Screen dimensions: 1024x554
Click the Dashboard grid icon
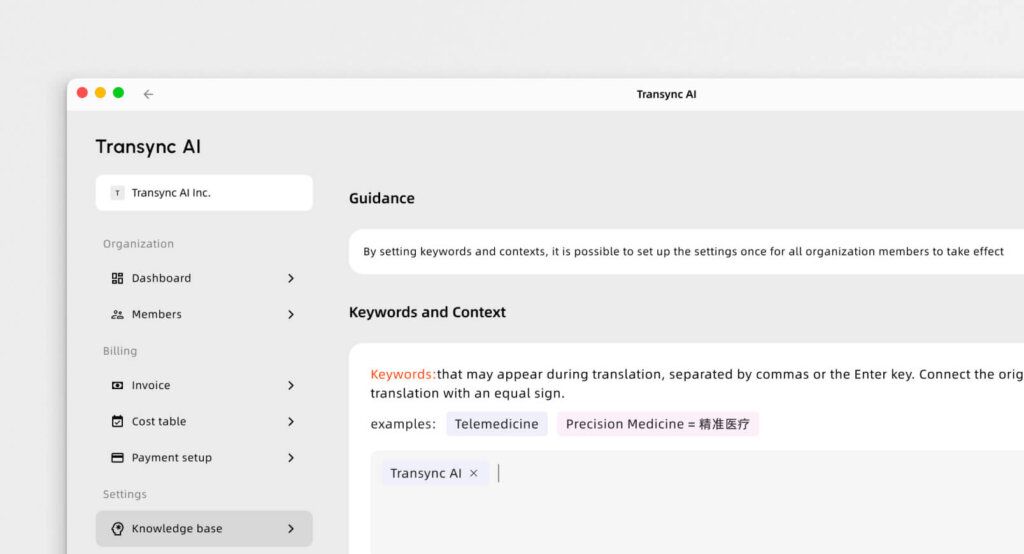tap(117, 278)
